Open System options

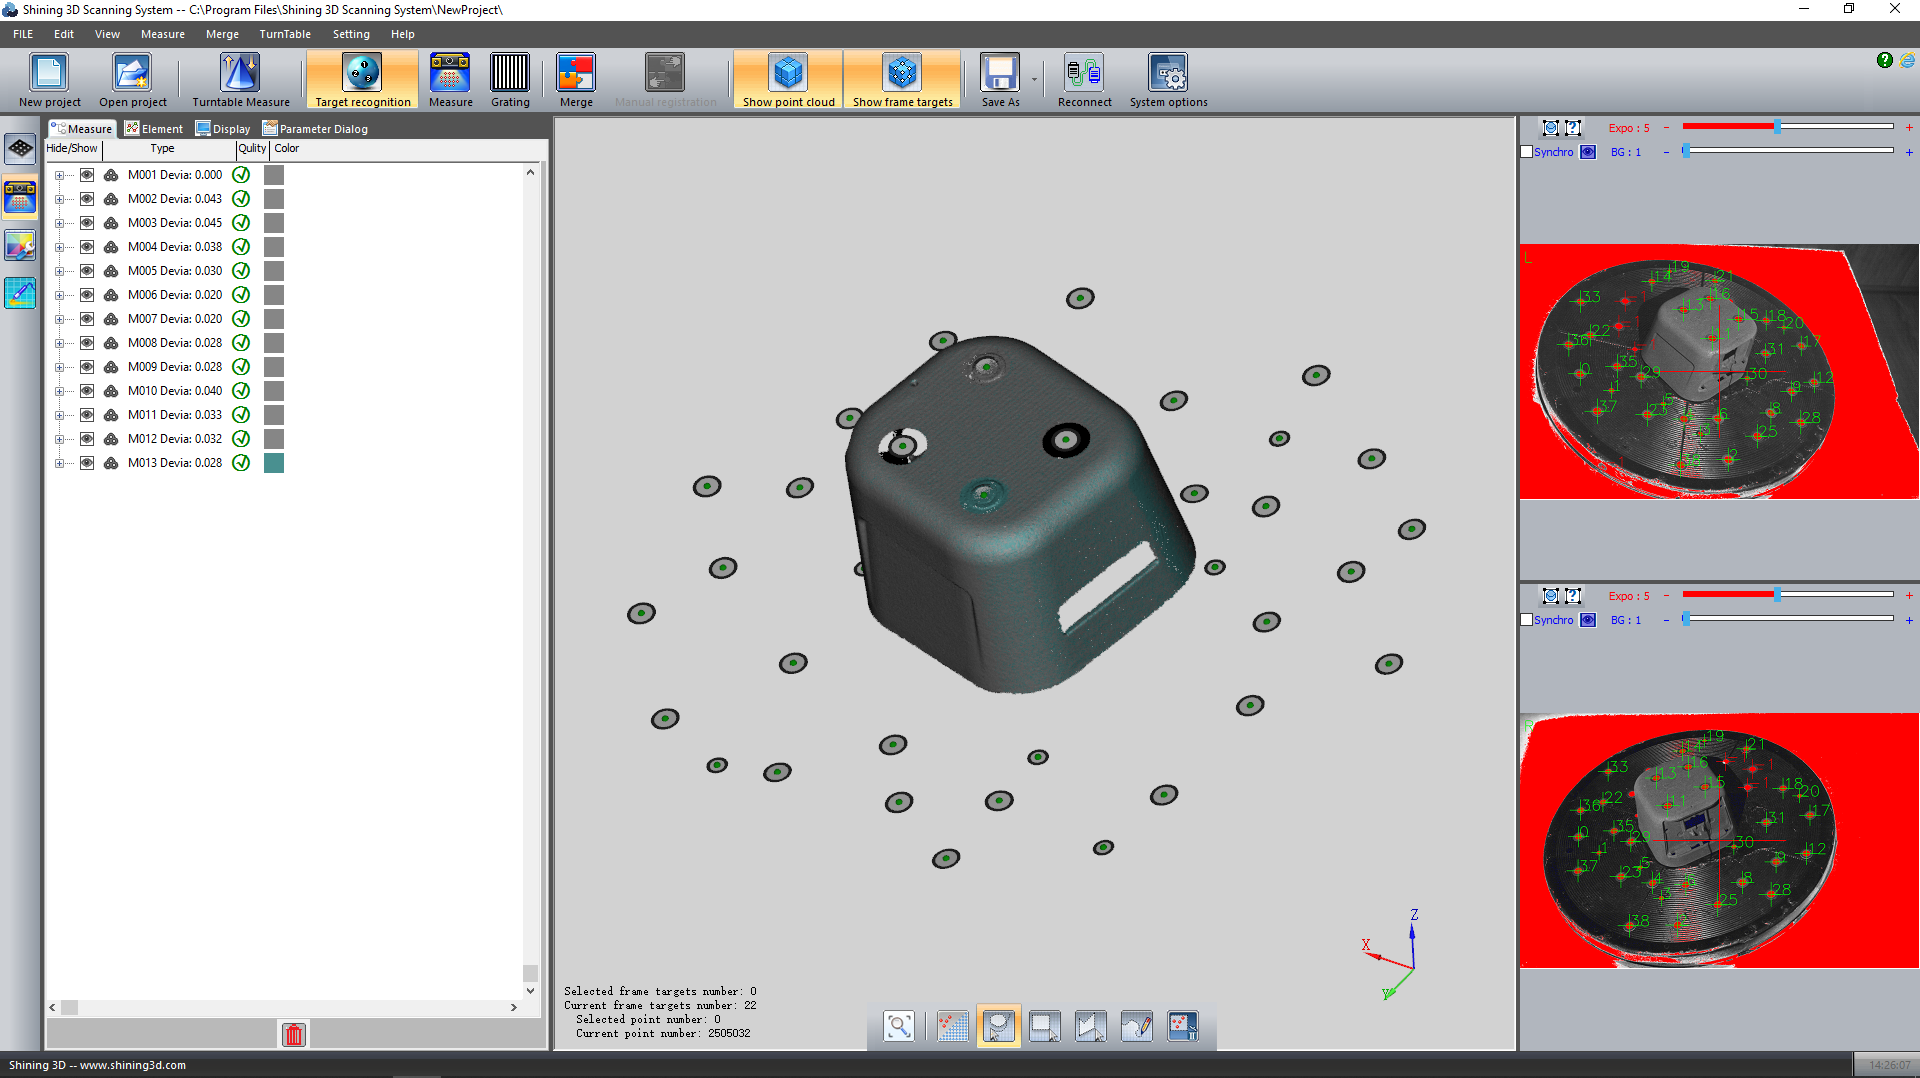(x=1168, y=79)
